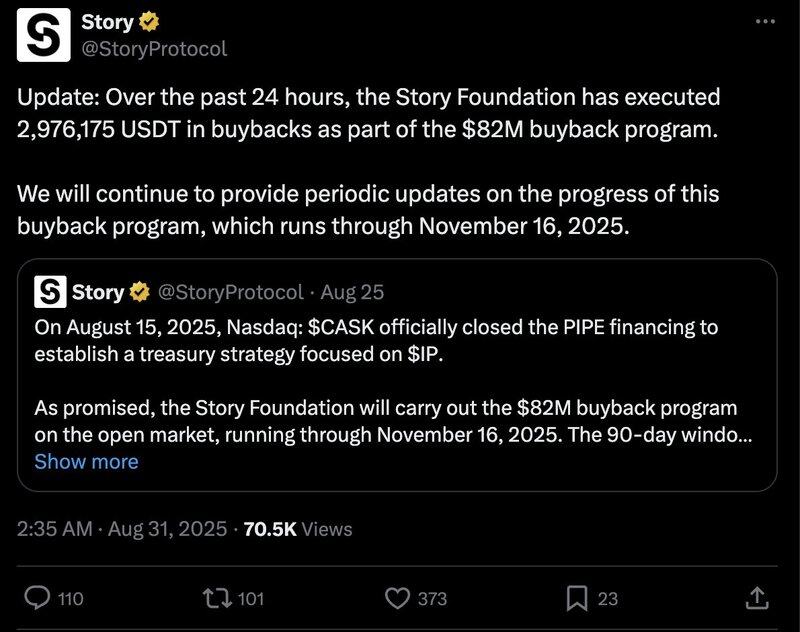Open the Aug 25 date of quoted tweet
Viewport: 800px width, 632px height.
coord(352,292)
